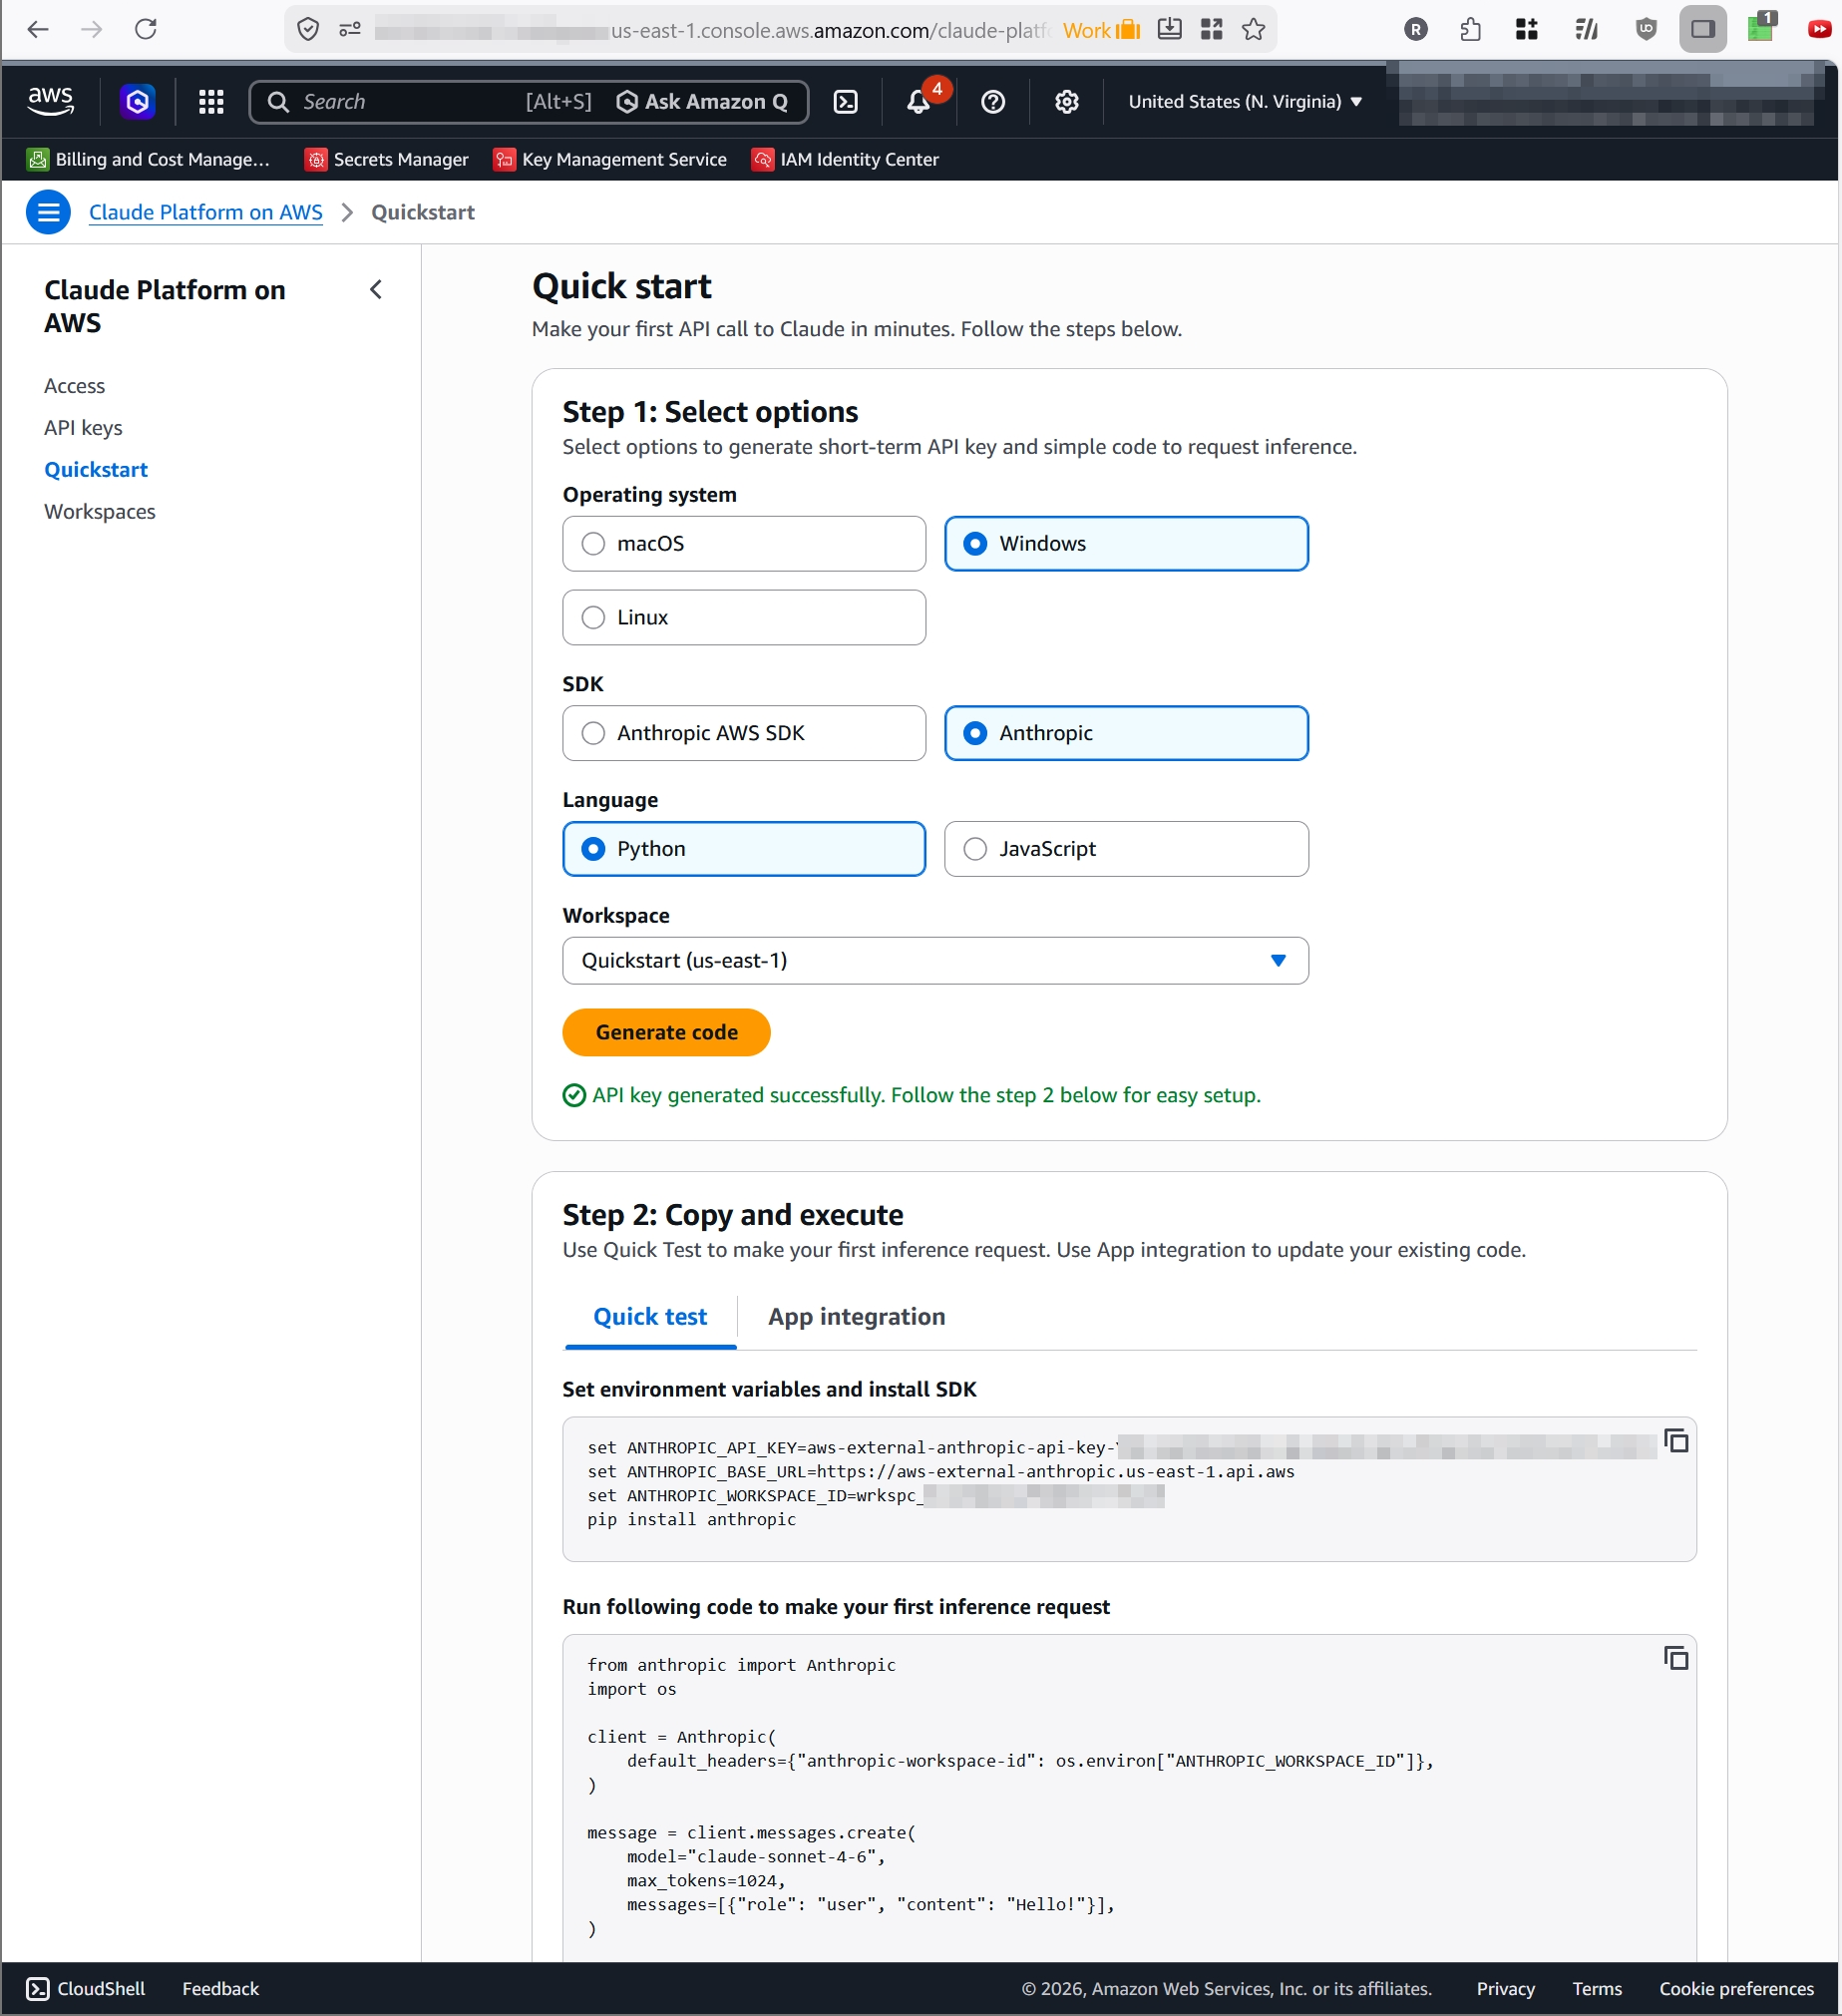Click the QR grid icon in address bar
The image size is (1842, 2016).
(1212, 29)
